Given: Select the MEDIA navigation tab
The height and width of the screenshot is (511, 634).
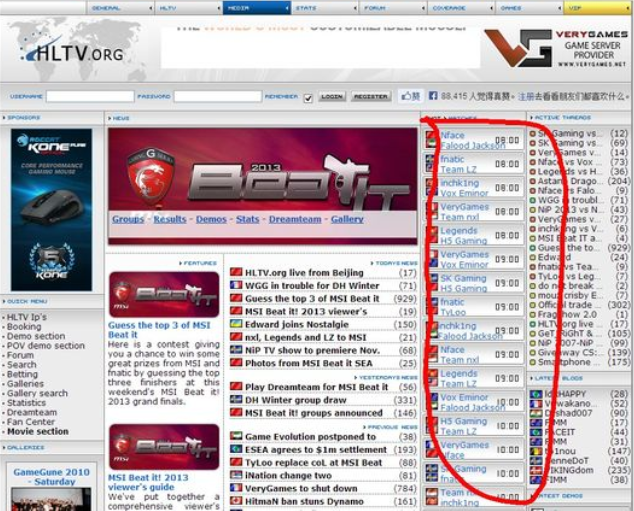Looking at the screenshot, I should pyautogui.click(x=256, y=8).
